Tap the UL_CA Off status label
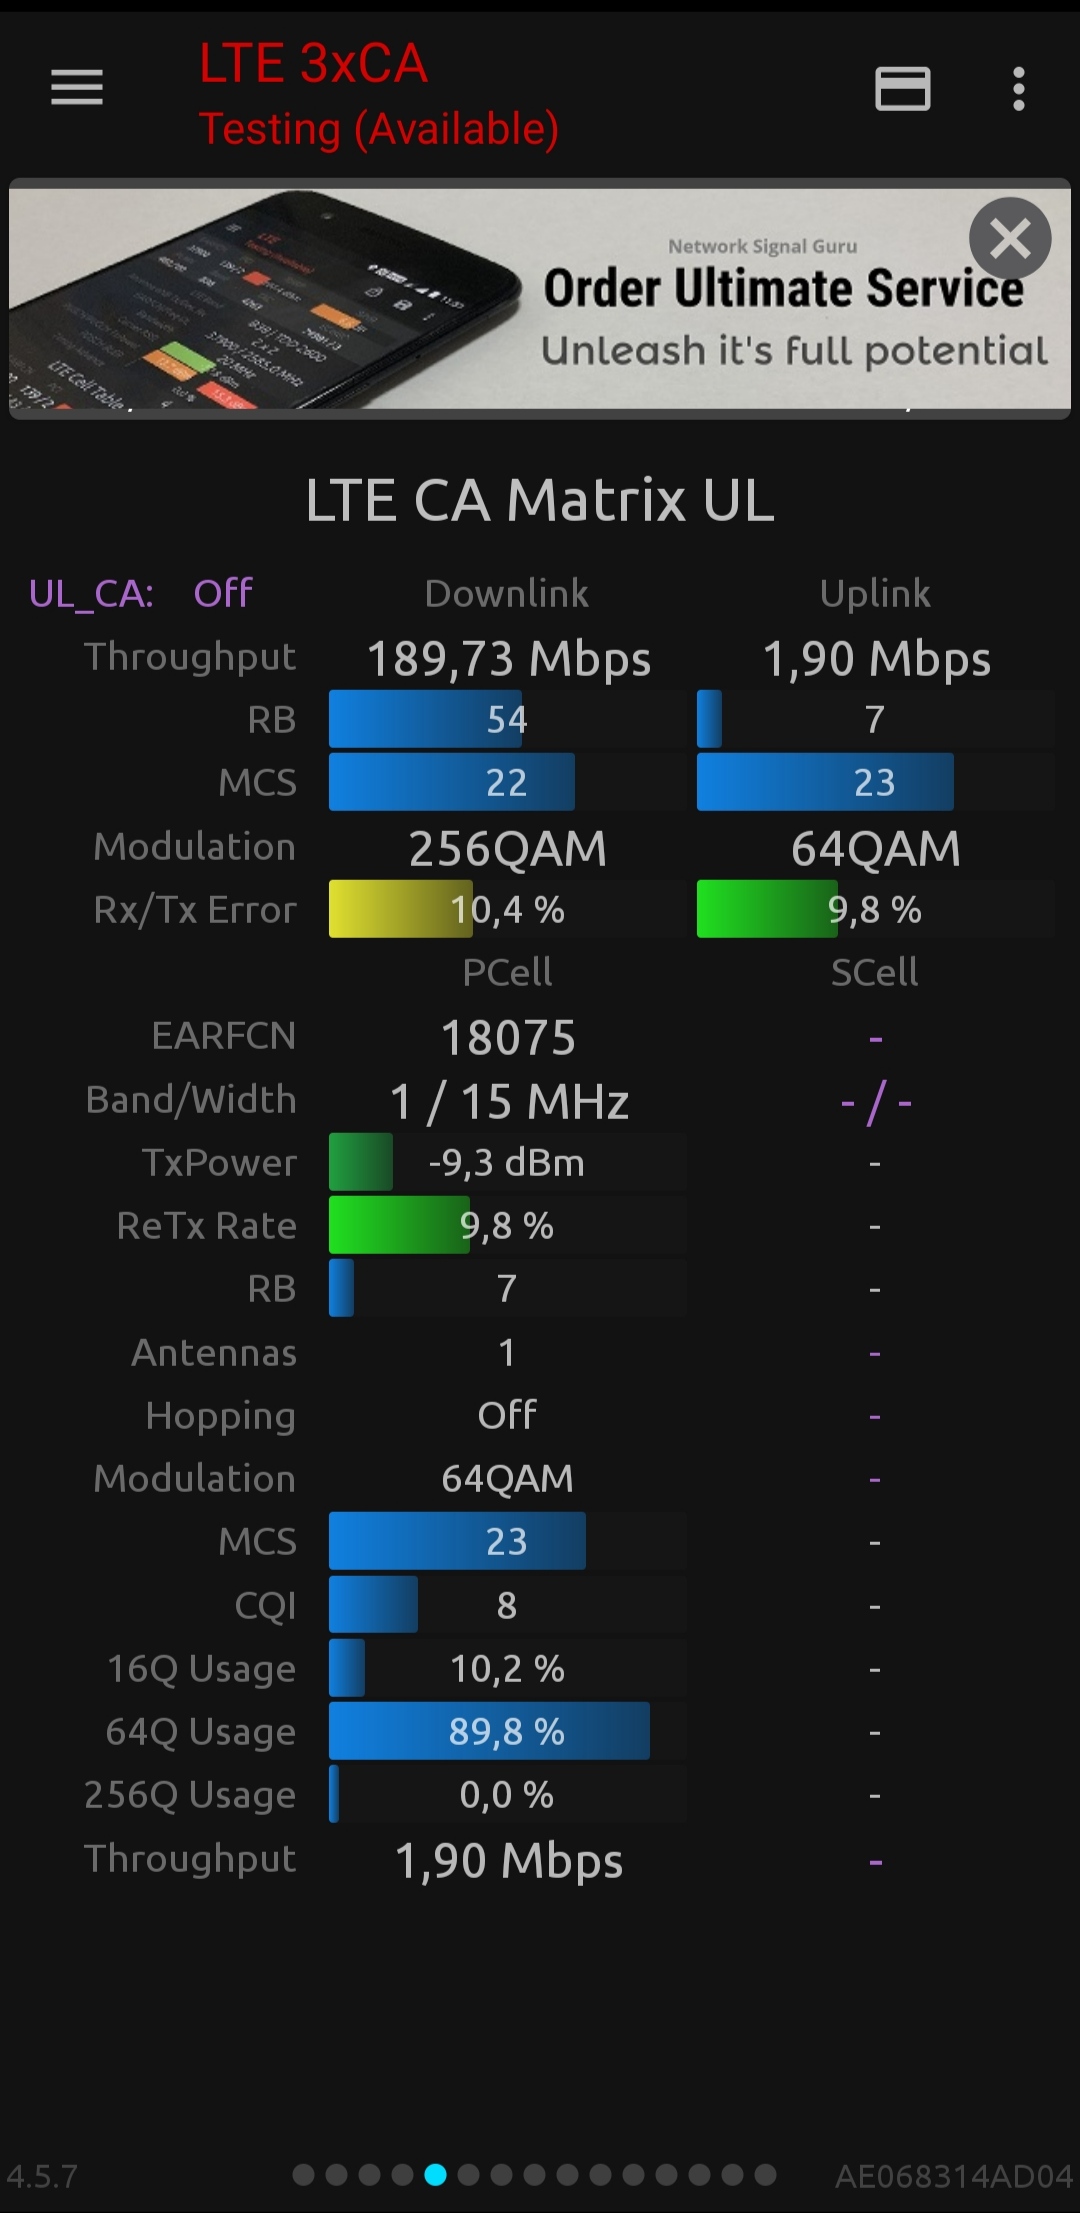Screen dimensions: 1080x2213 point(141,594)
